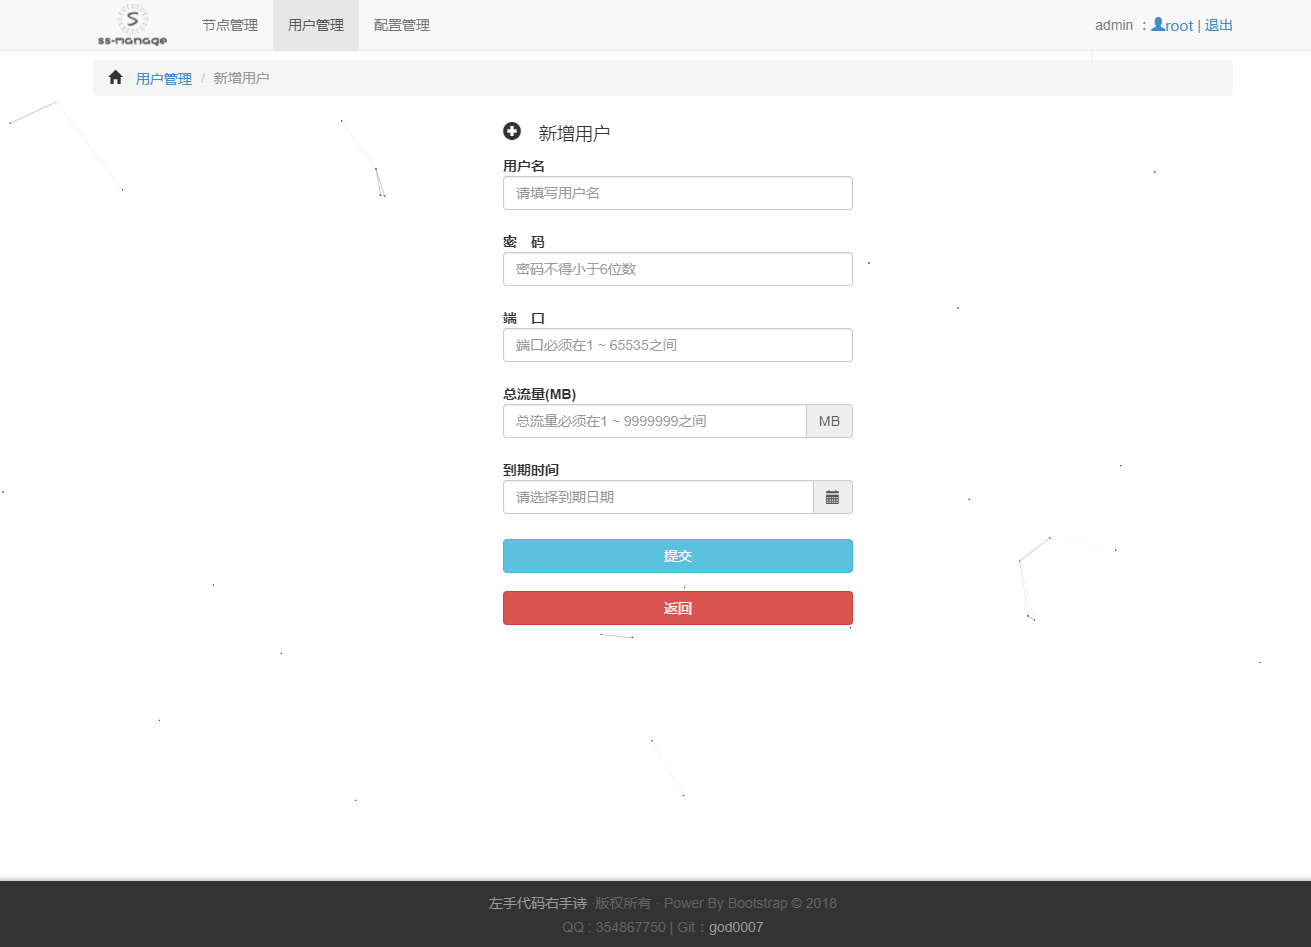Open the 节点管理 navigation menu
This screenshot has height=947, width=1311.
[229, 25]
